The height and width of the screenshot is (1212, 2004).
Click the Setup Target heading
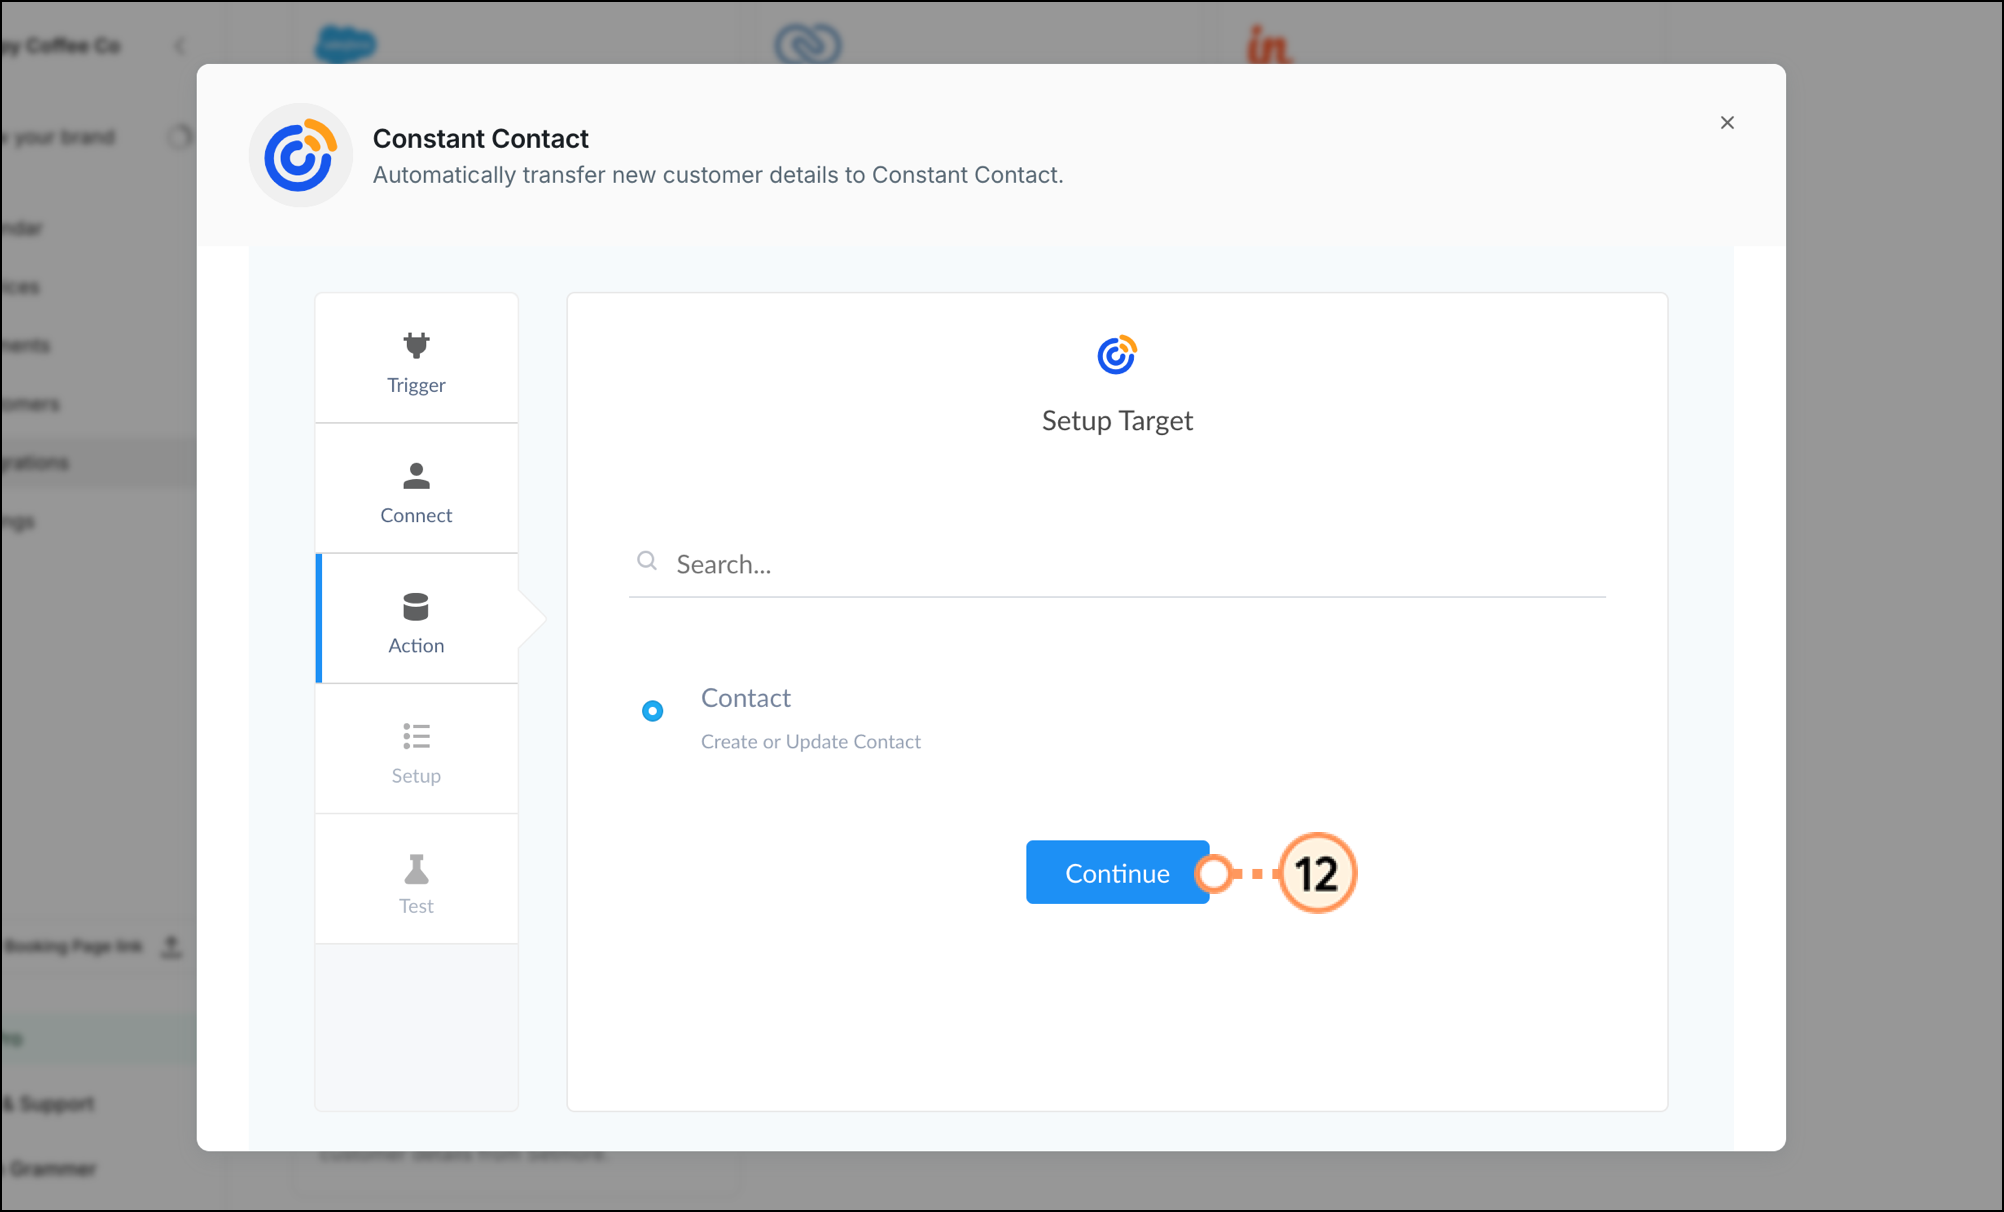[x=1117, y=420]
